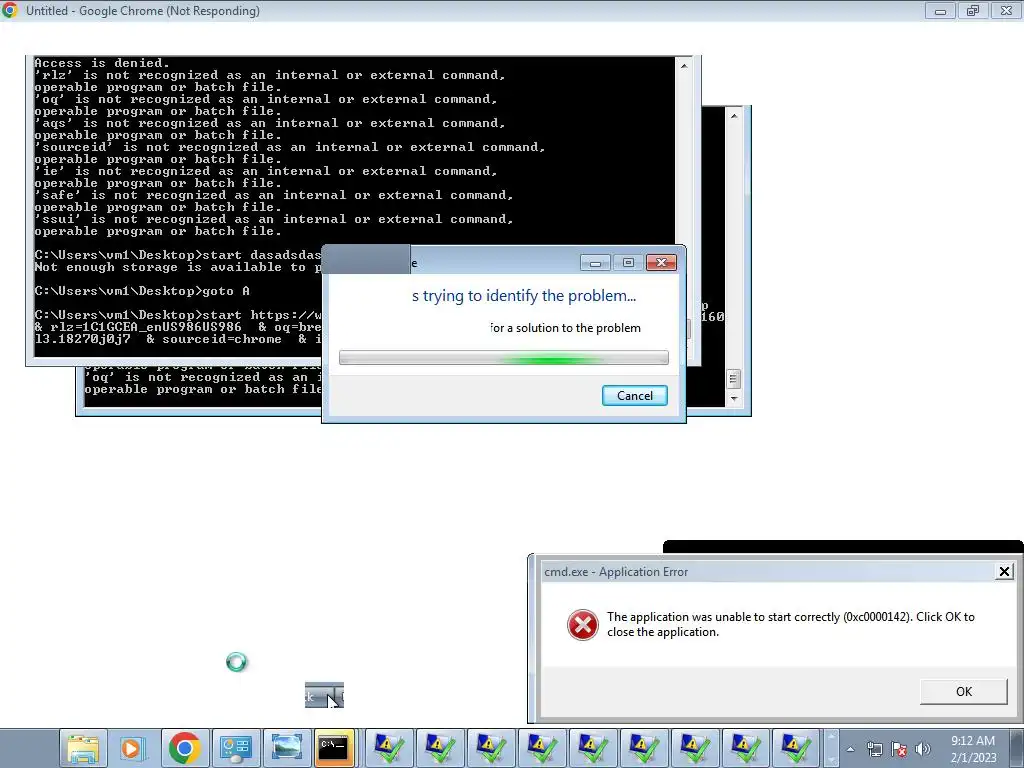
Task: Click the green progress bar in troubleshooting dialog
Action: click(504, 358)
